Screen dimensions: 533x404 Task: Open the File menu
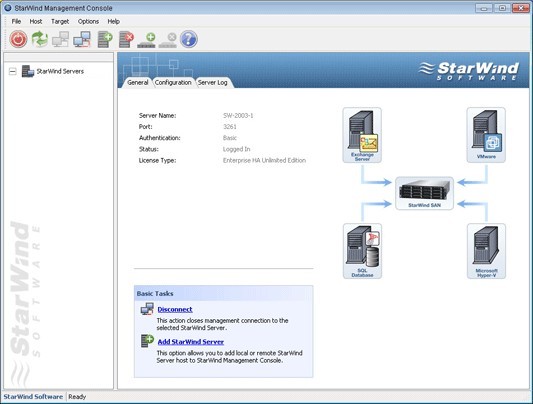[16, 21]
